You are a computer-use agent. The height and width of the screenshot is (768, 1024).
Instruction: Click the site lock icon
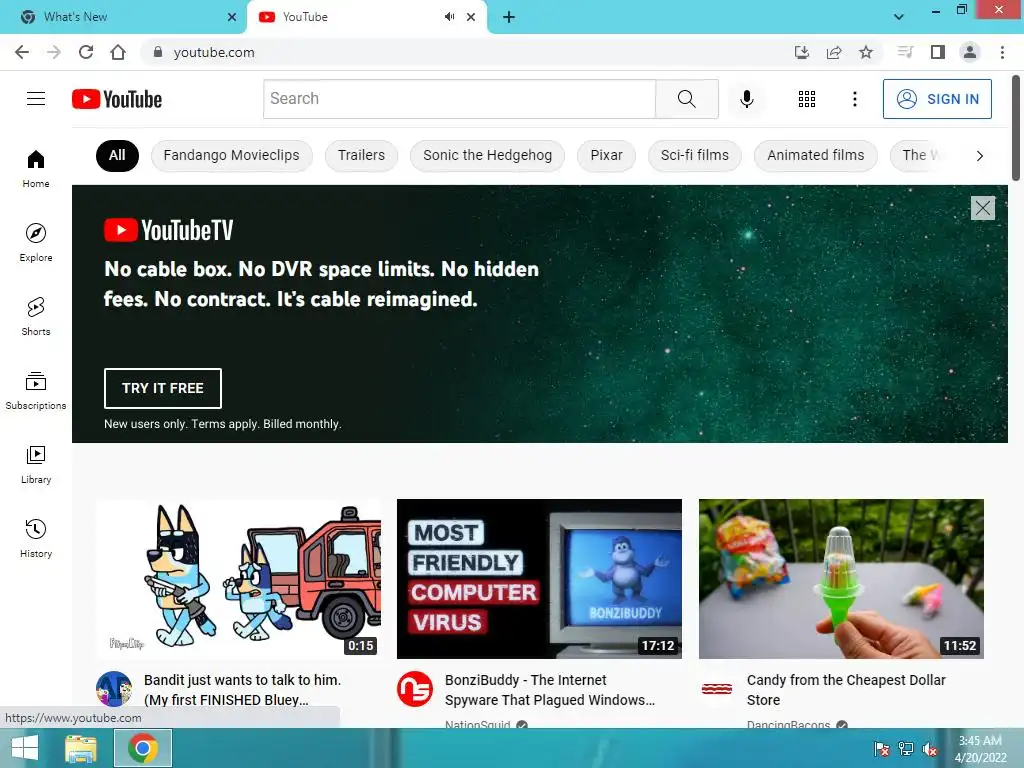157,52
